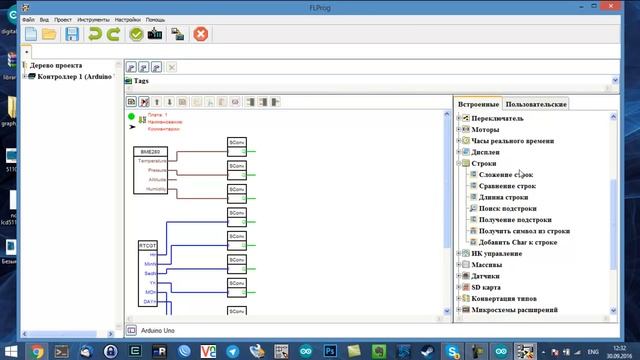Screen dimensions: 640x360
Task: Switch to Встроенные tab
Action: pyautogui.click(x=478, y=104)
